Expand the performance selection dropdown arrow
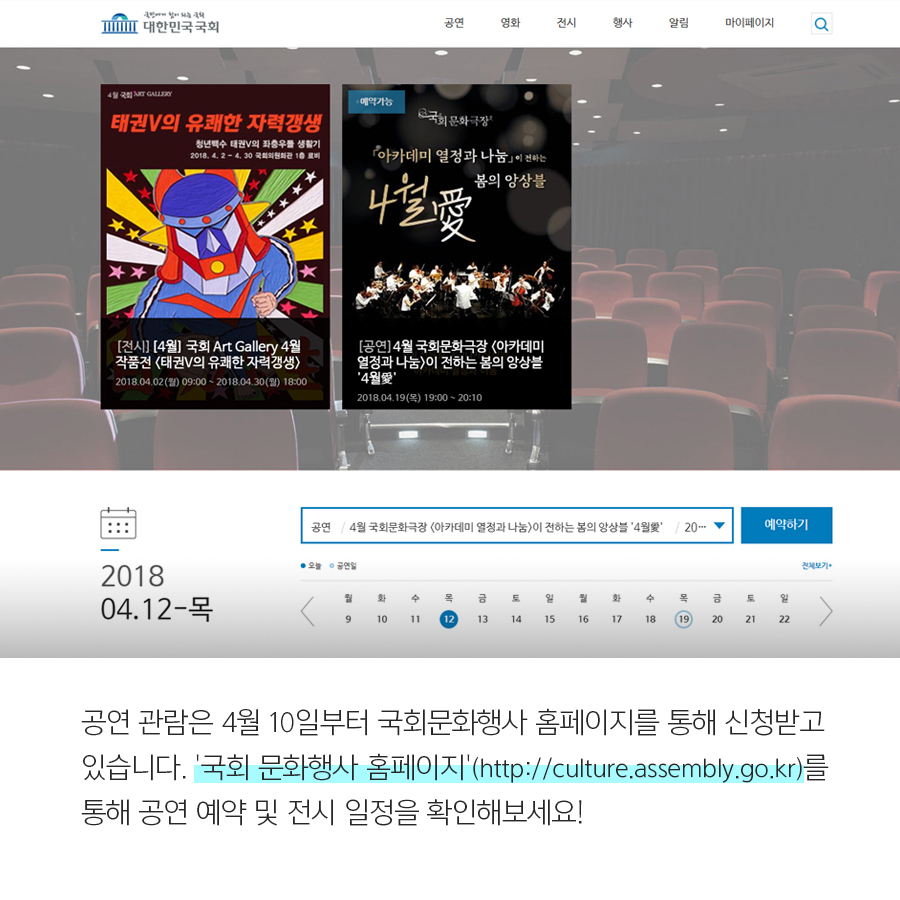900x900 pixels. pos(719,526)
